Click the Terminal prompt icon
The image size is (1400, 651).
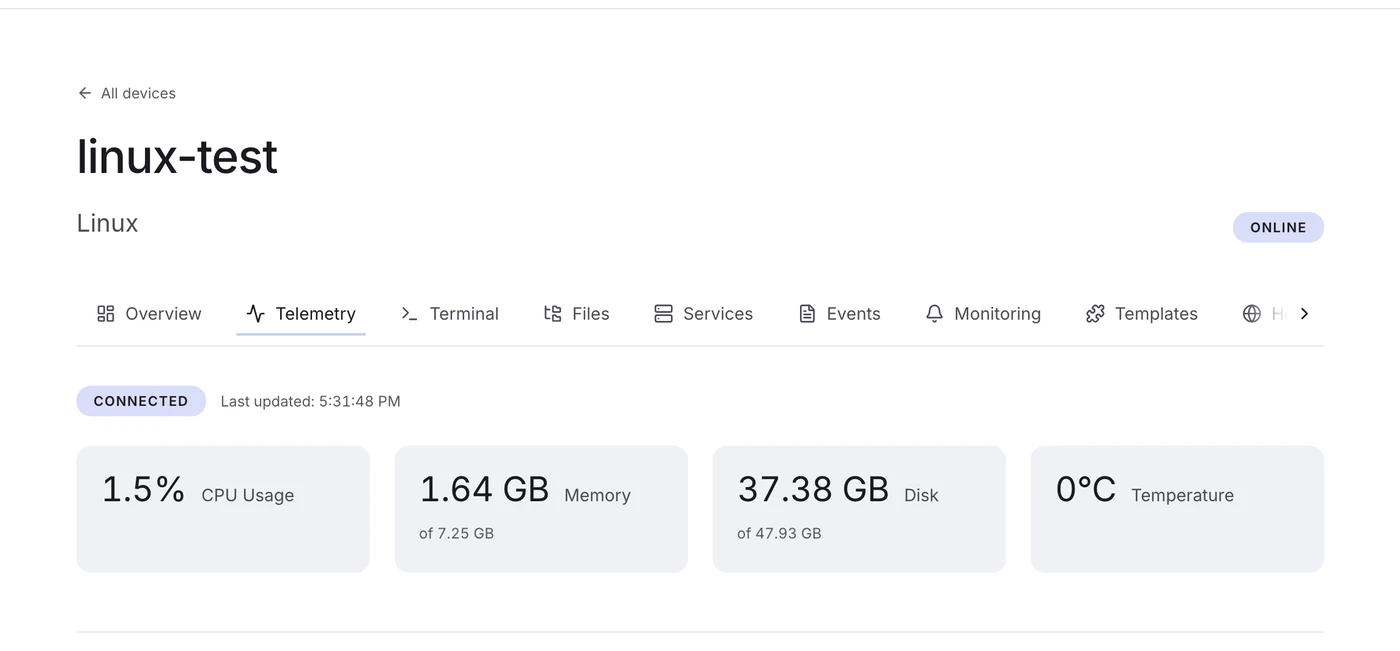pos(409,314)
